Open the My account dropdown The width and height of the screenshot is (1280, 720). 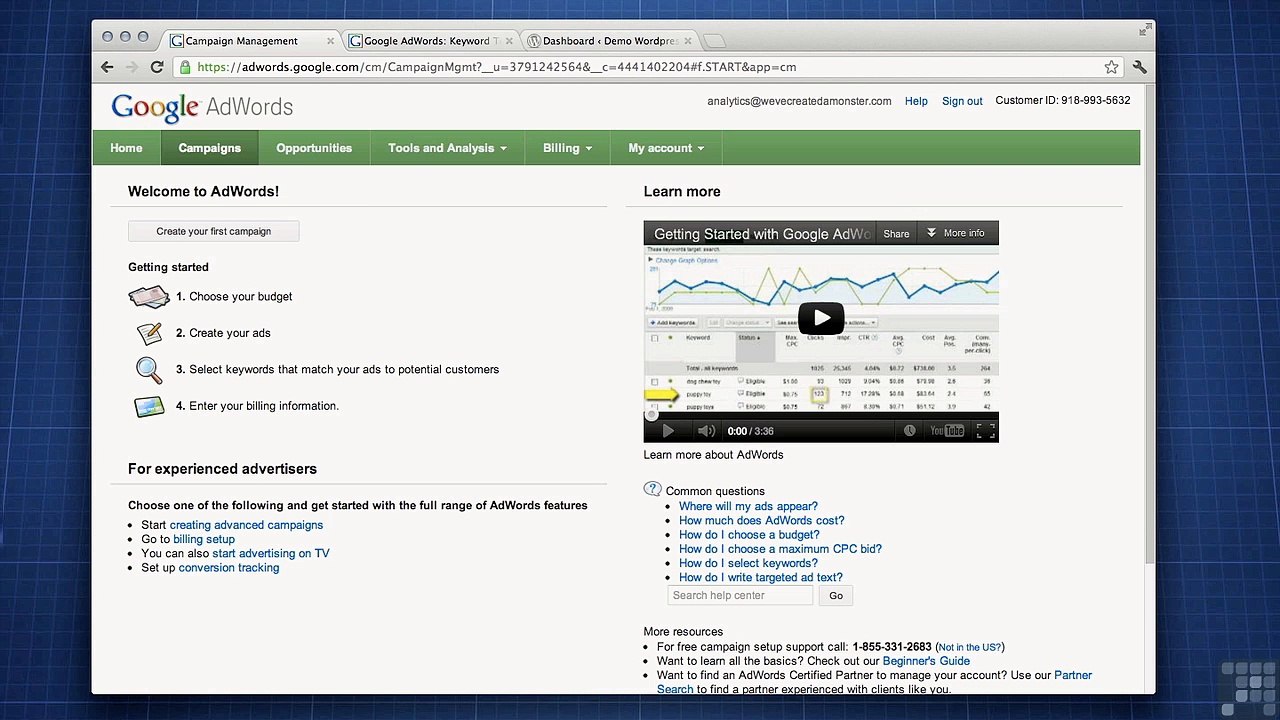[x=666, y=148]
